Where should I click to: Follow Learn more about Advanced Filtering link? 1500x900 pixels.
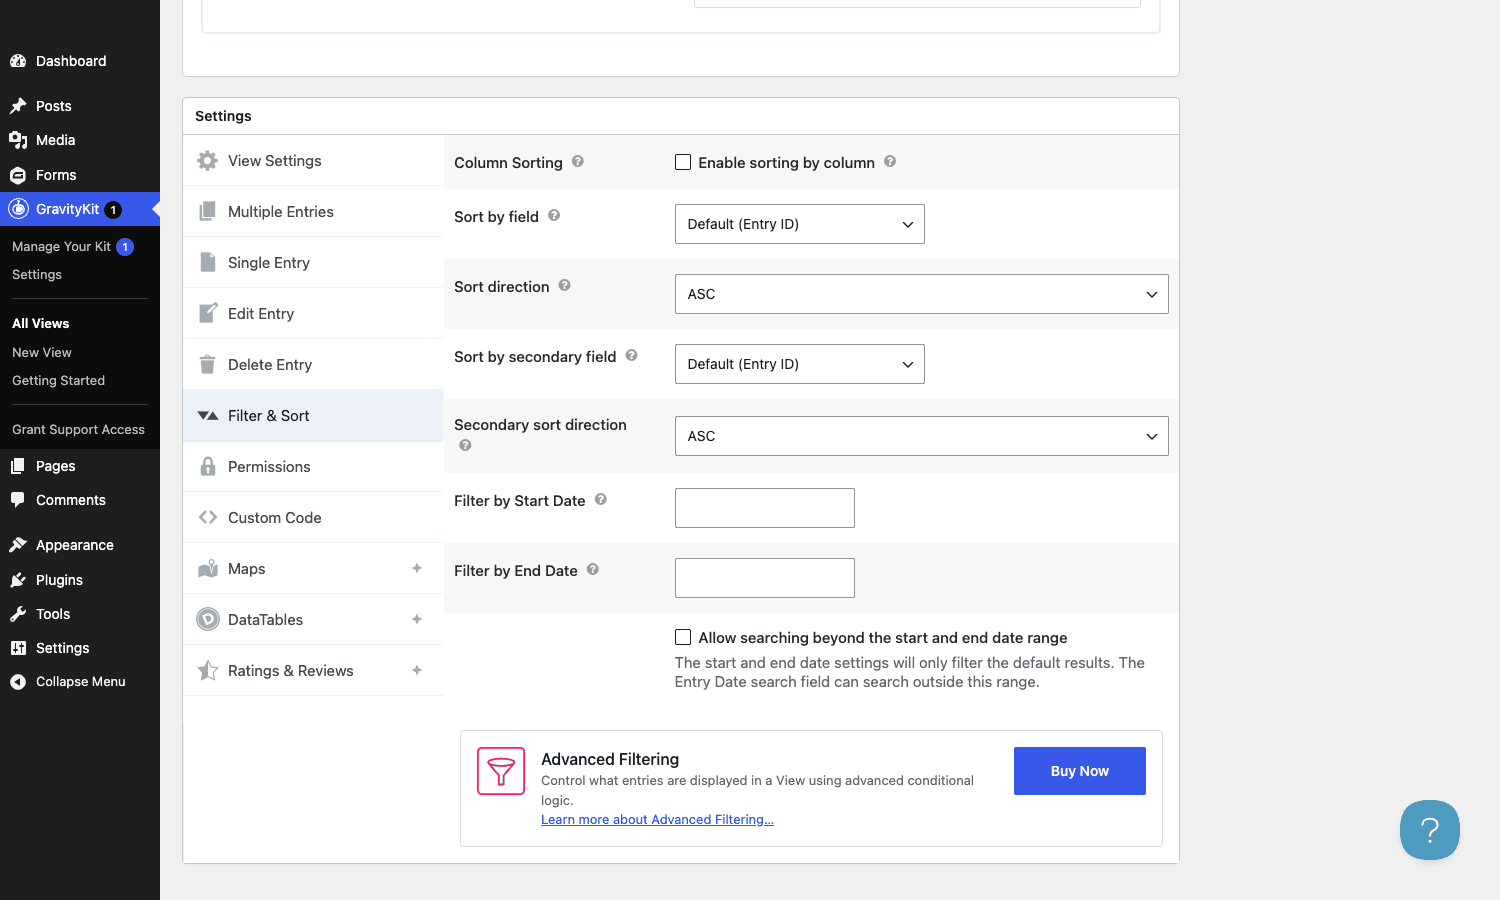(657, 820)
